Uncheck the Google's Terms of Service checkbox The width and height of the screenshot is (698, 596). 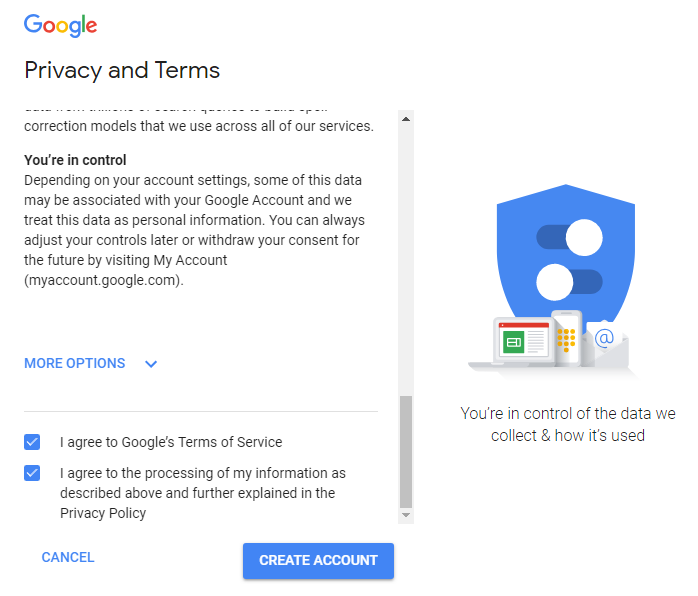[32, 442]
